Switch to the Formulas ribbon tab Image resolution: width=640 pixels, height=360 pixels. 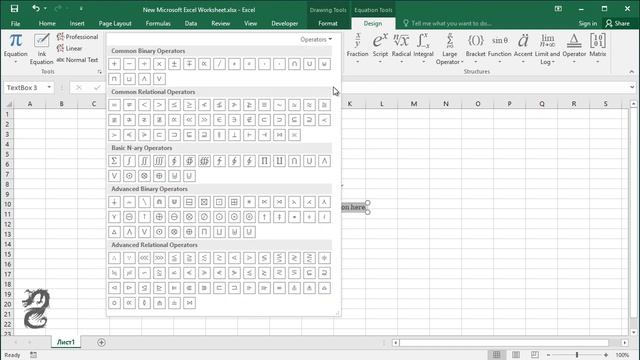(158, 23)
